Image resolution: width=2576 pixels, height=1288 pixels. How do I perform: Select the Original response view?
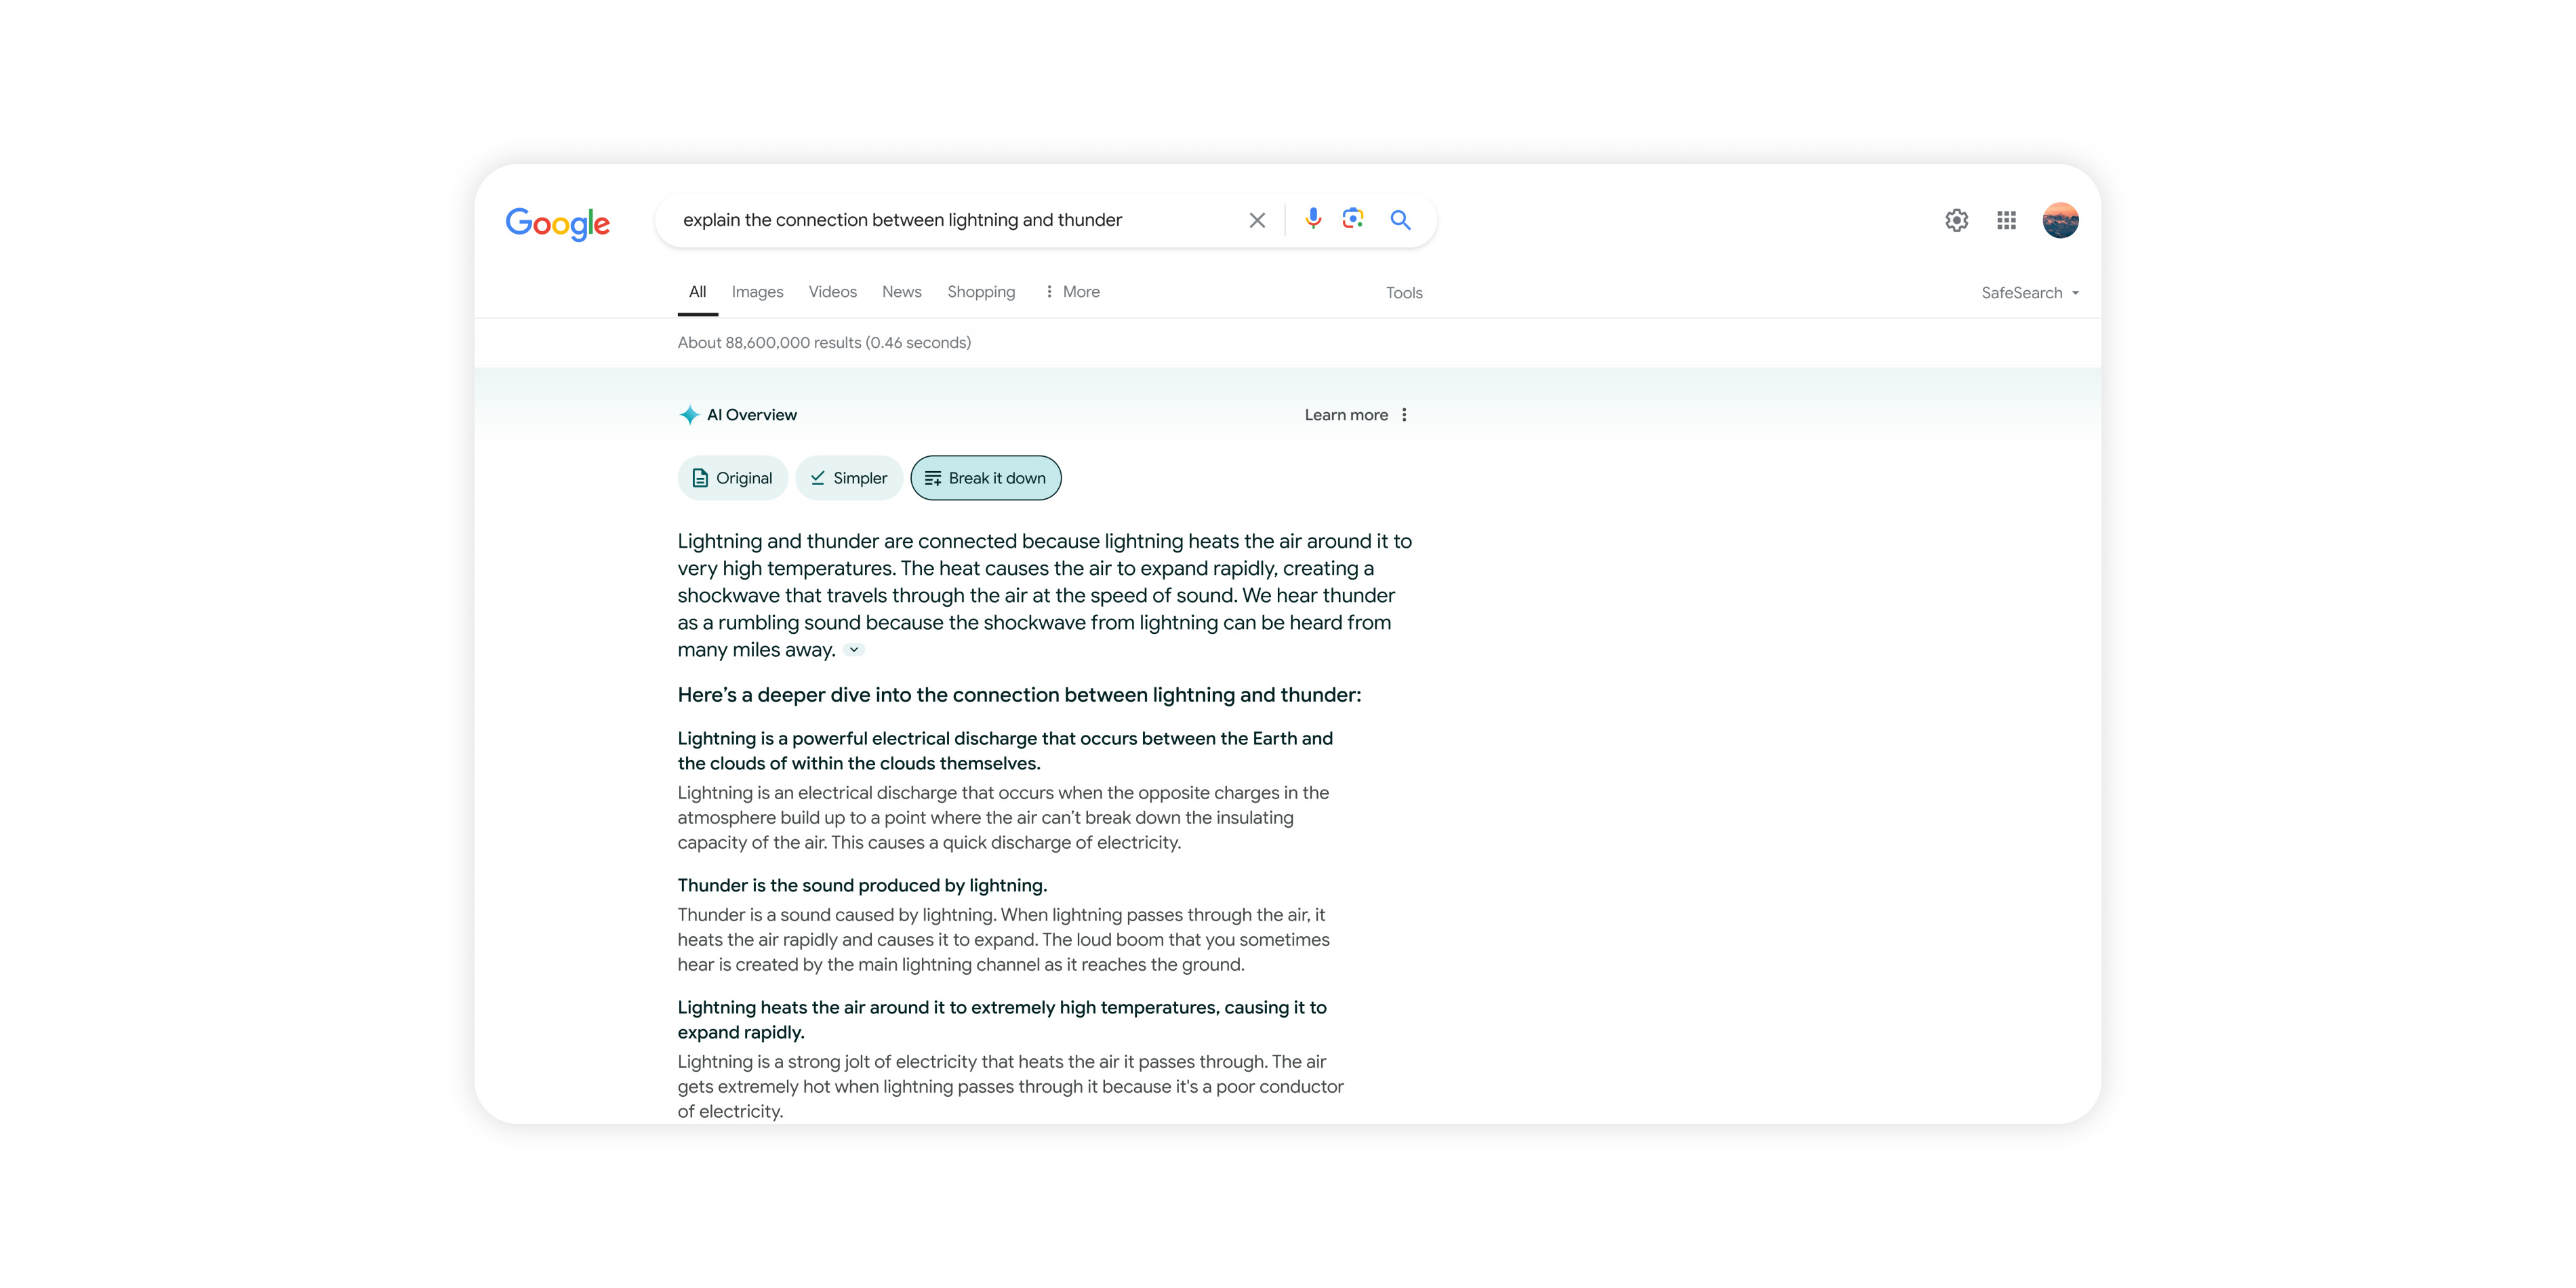pos(732,477)
